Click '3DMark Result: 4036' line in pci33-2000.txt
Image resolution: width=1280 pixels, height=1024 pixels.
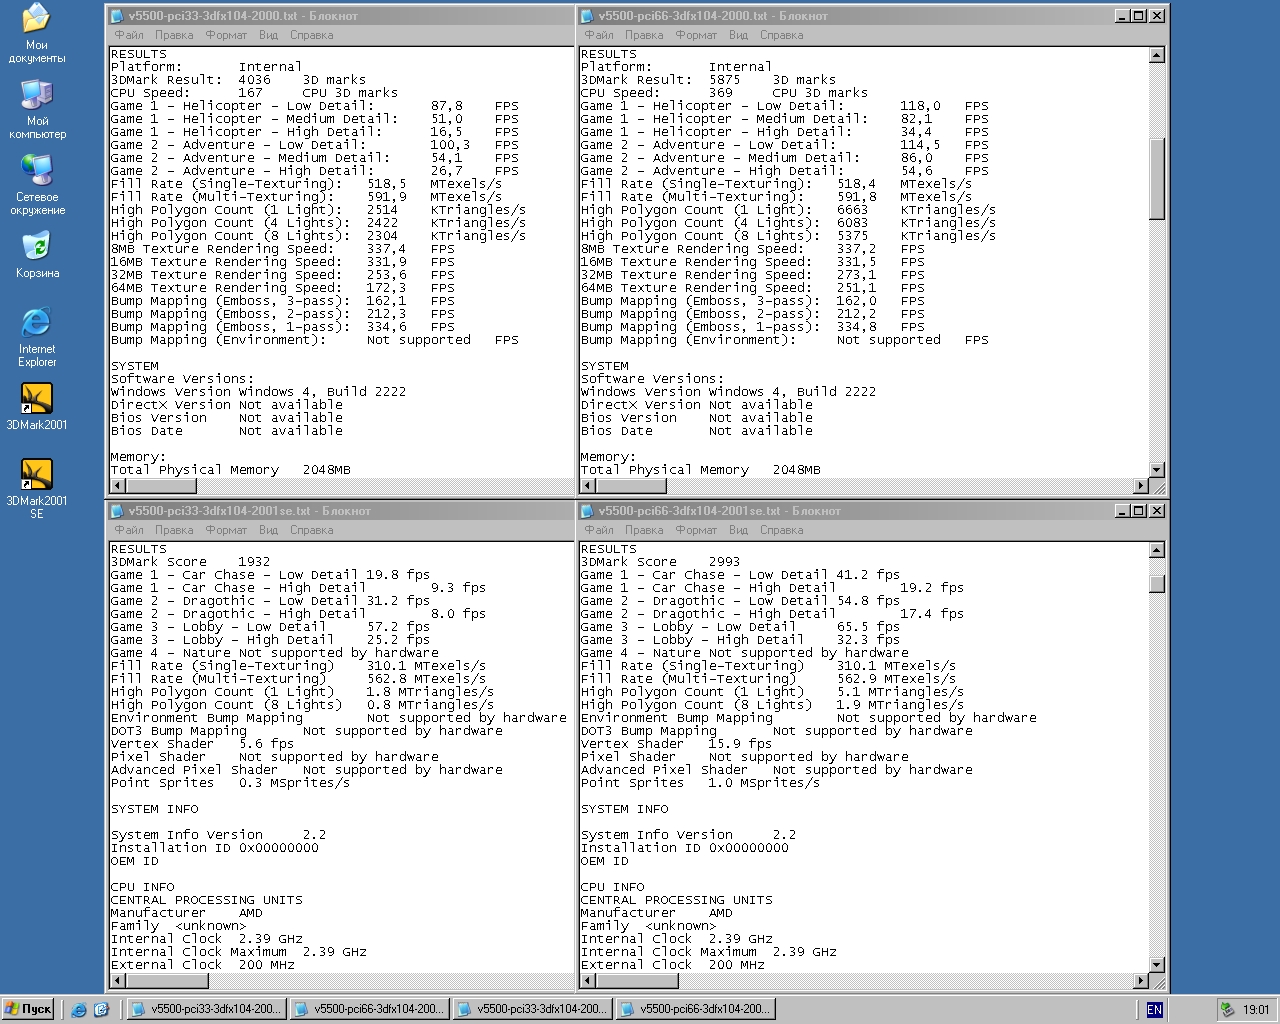238,80
